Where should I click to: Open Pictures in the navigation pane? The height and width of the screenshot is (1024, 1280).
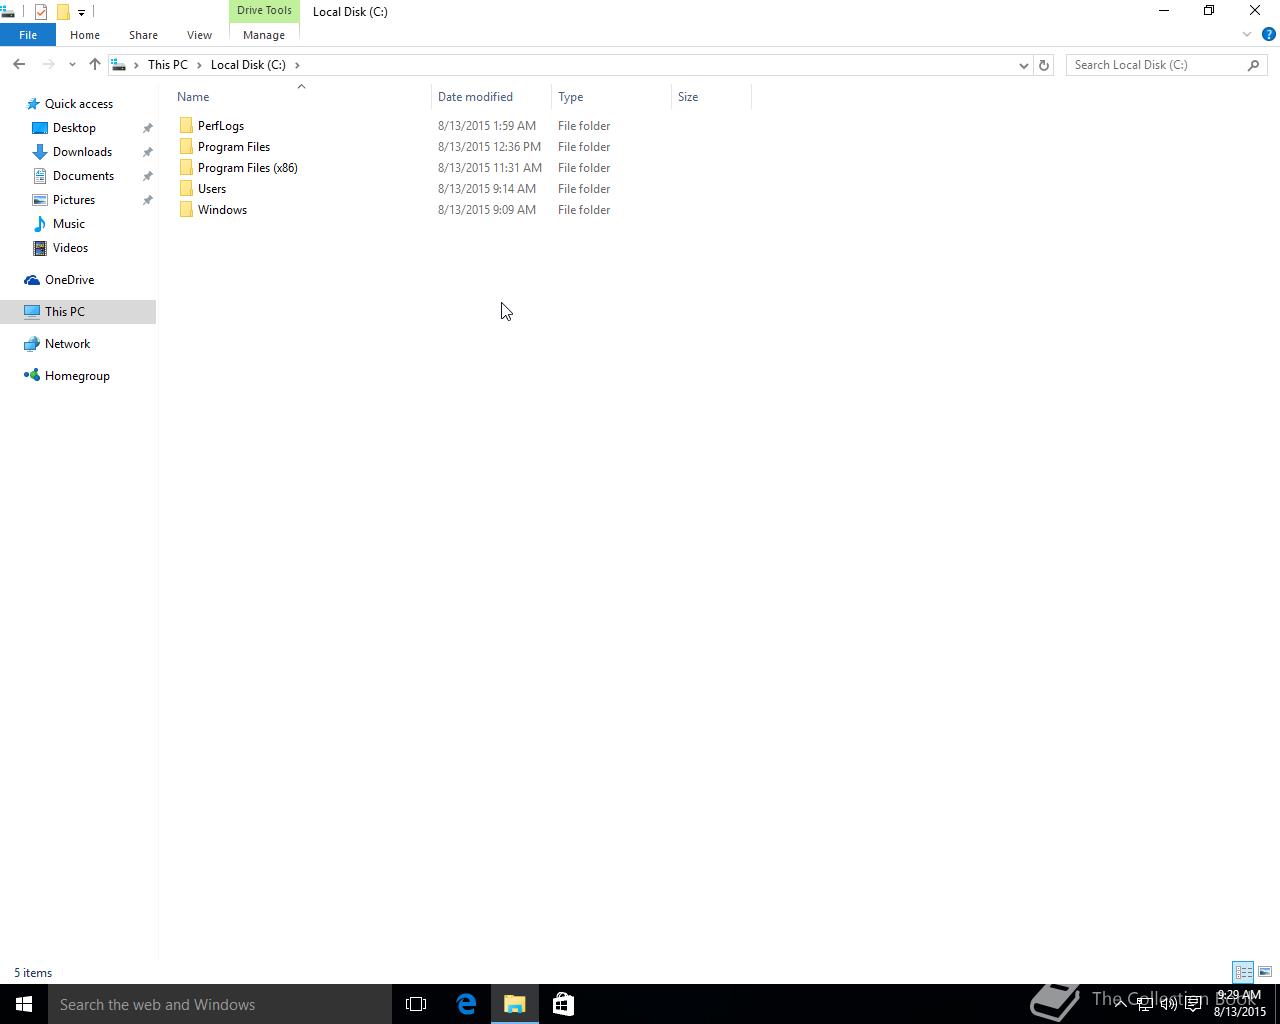click(x=74, y=200)
